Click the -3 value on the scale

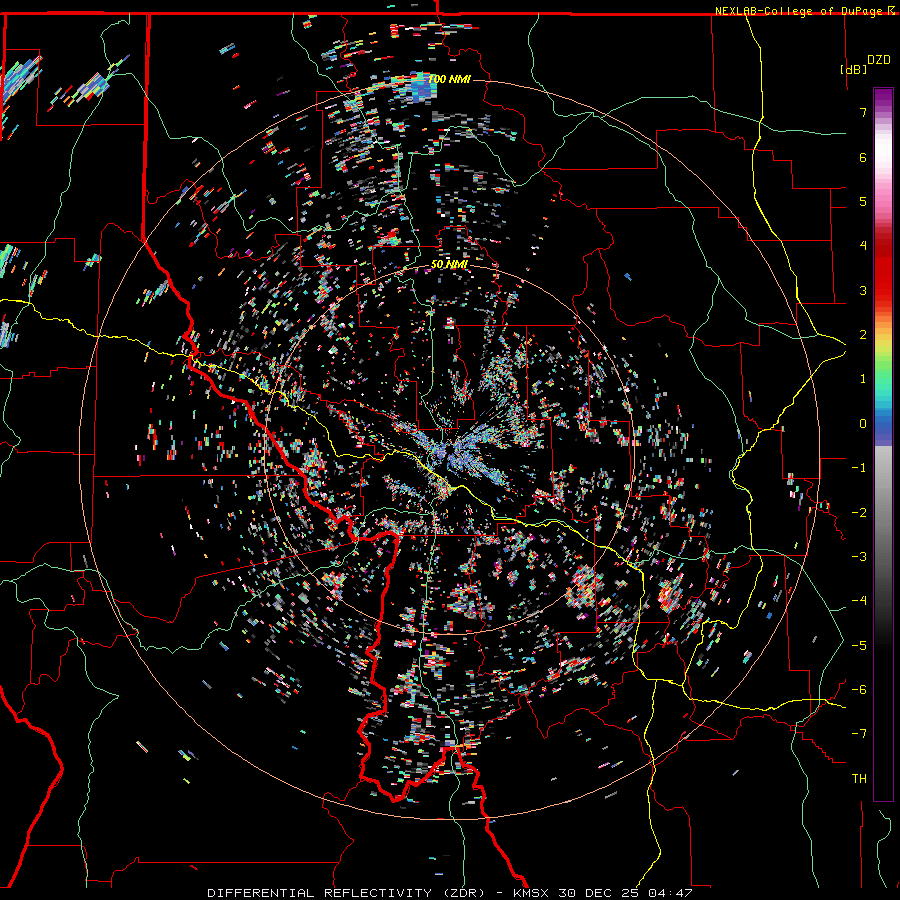pyautogui.click(x=859, y=557)
